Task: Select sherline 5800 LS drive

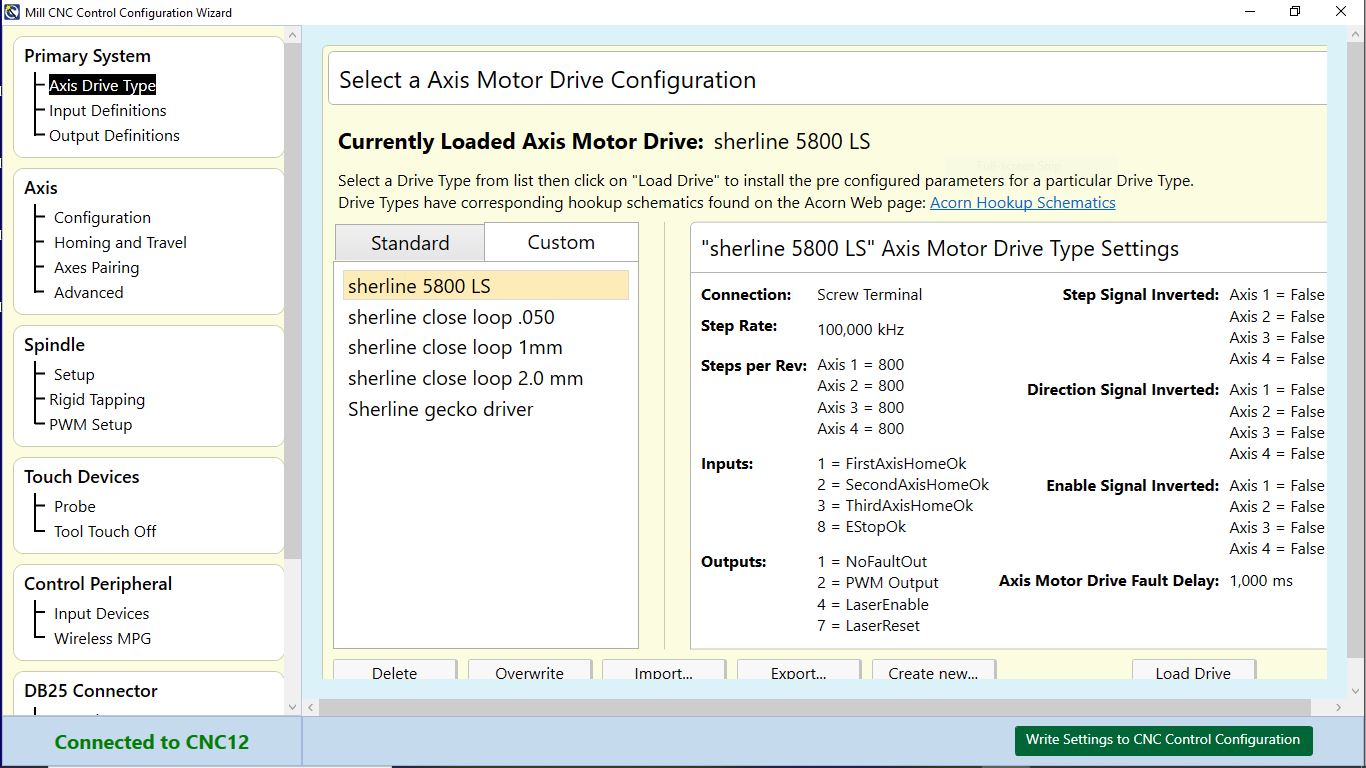Action: pos(486,286)
